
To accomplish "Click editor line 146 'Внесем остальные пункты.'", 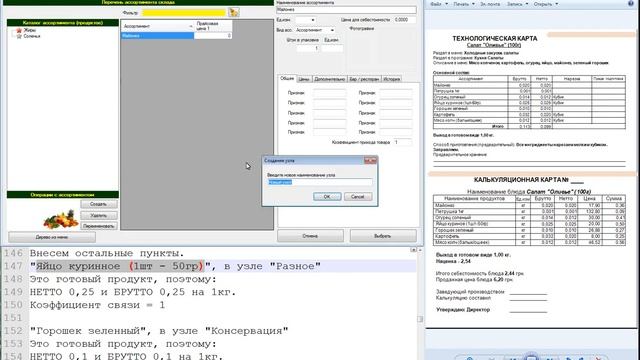I will [107, 253].
